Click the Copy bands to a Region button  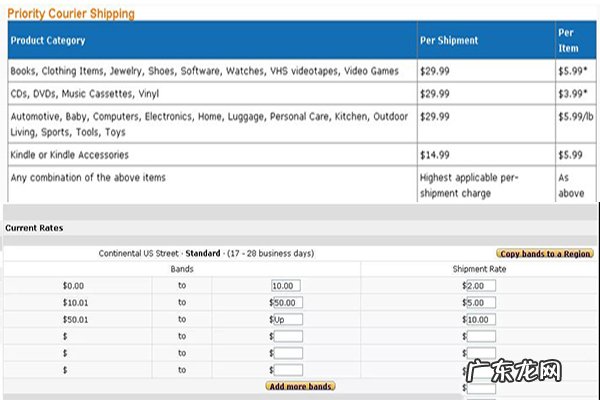point(544,254)
